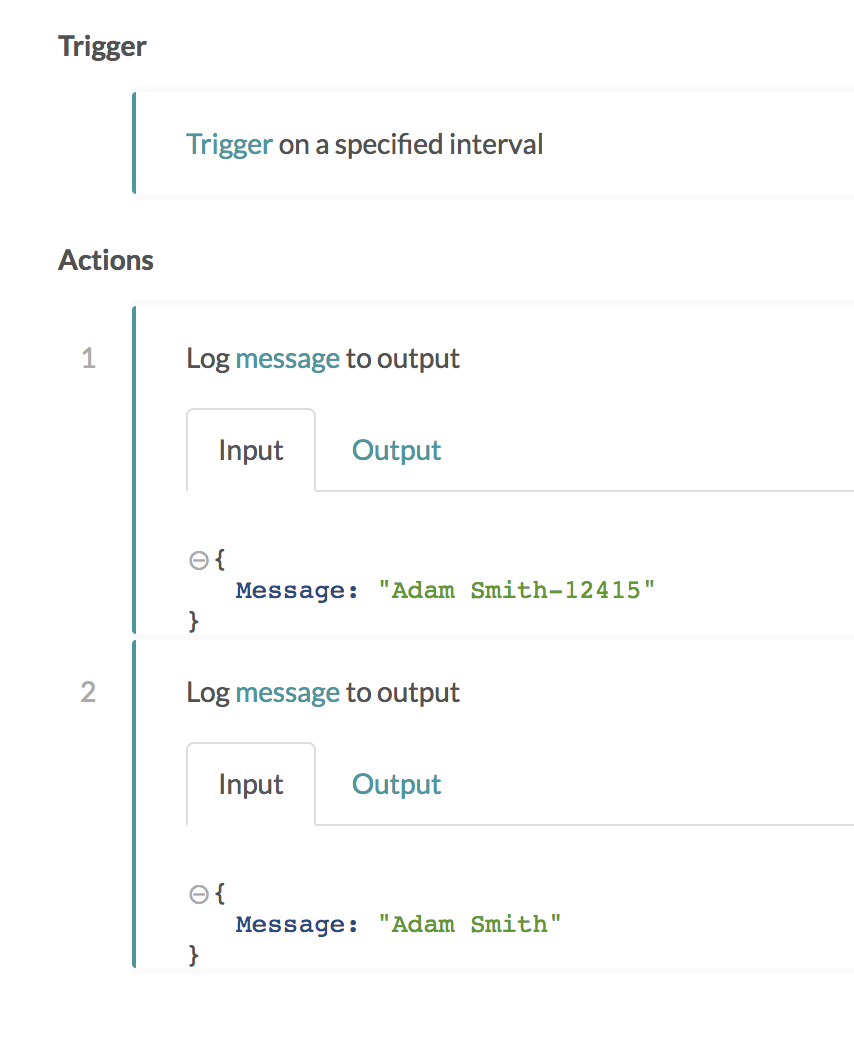Select the Message key in second JSON

click(x=293, y=924)
